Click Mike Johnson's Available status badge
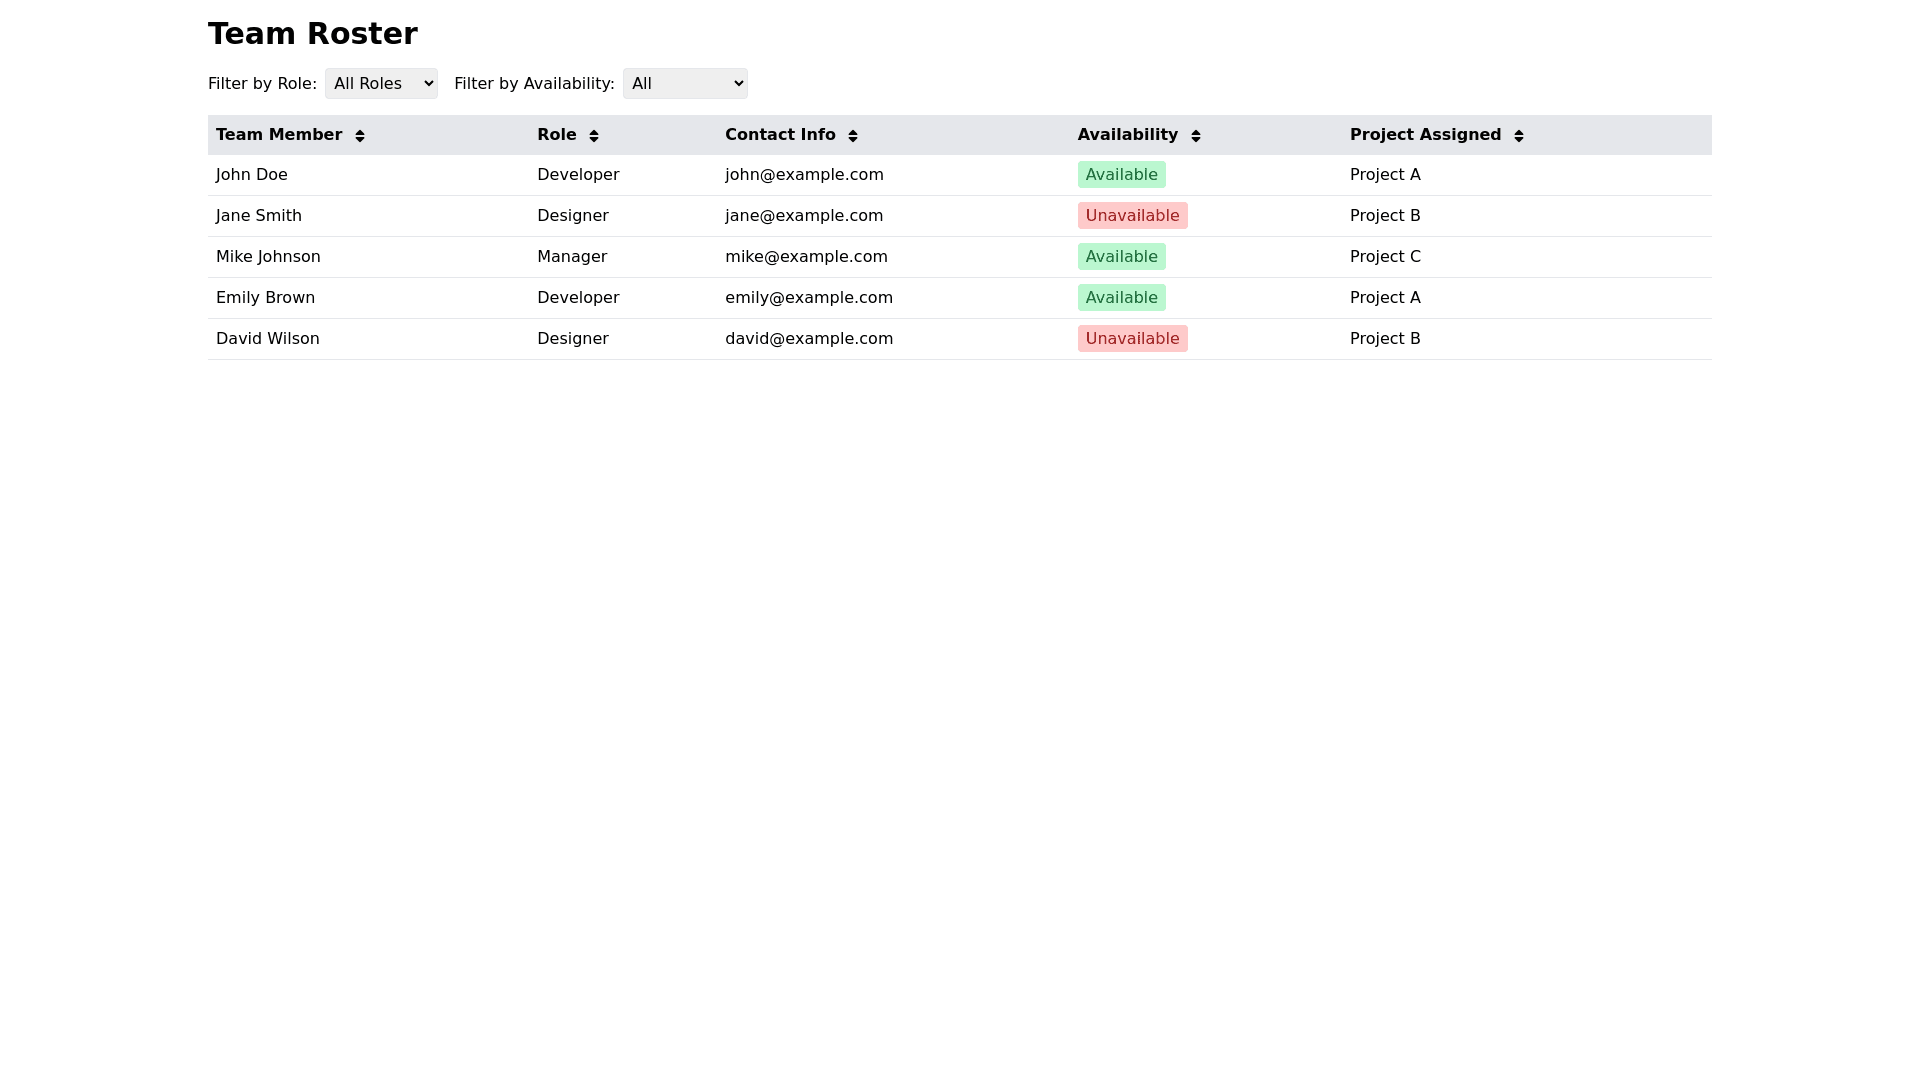This screenshot has height=1080, width=1920. tap(1121, 257)
